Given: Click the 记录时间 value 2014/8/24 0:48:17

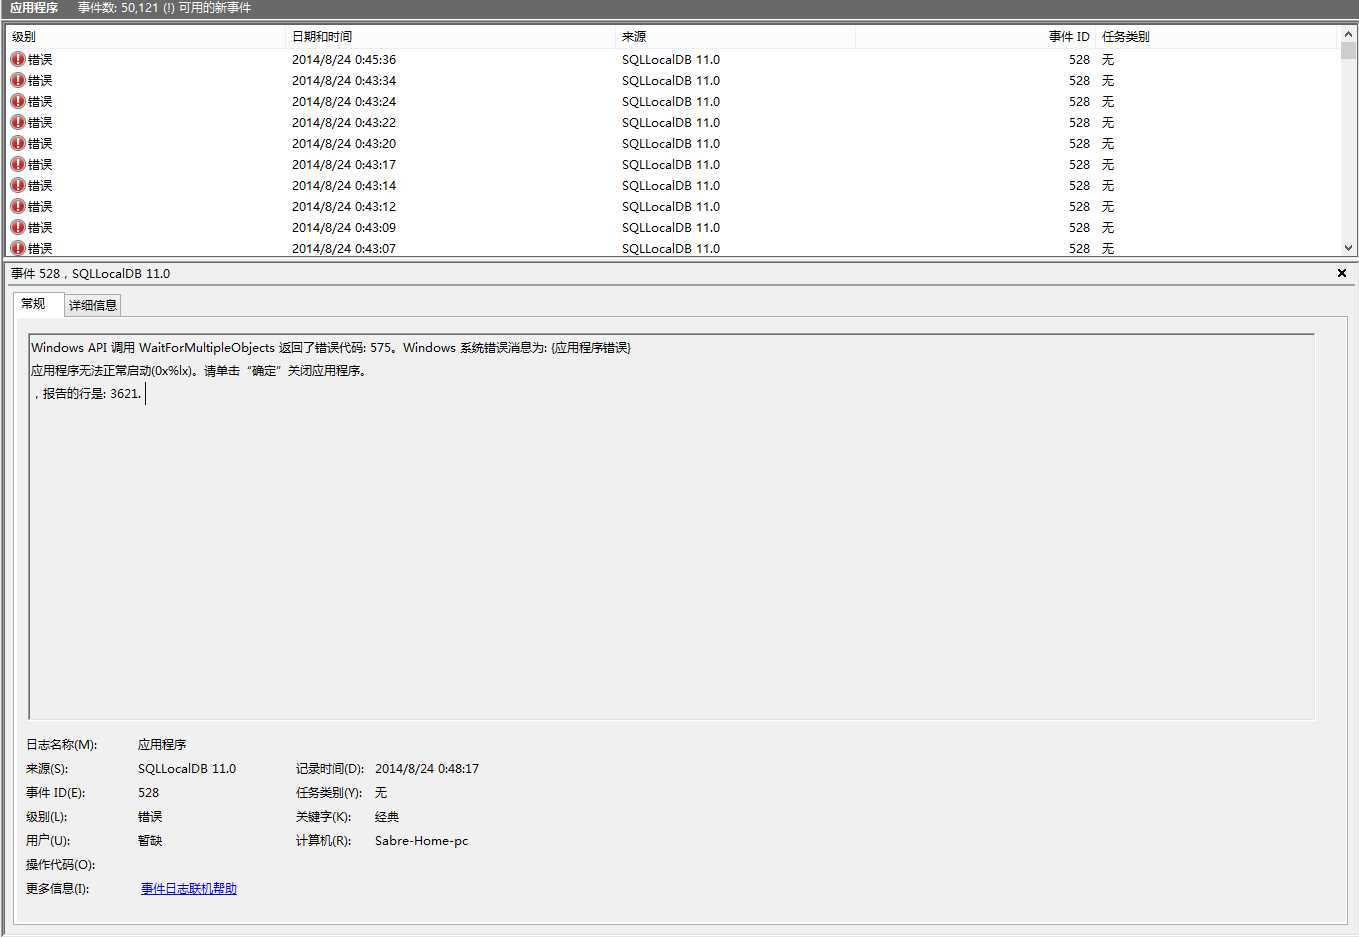Looking at the screenshot, I should 427,768.
